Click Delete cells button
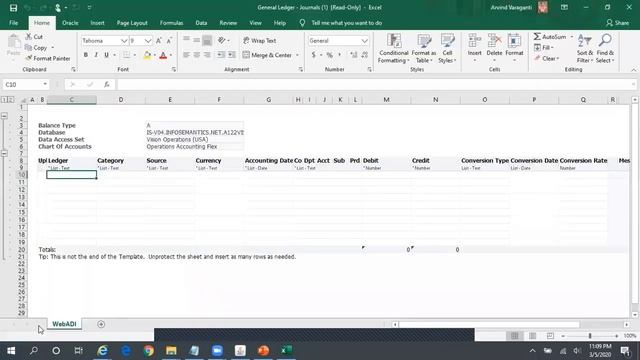The image size is (640, 360). tap(494, 48)
